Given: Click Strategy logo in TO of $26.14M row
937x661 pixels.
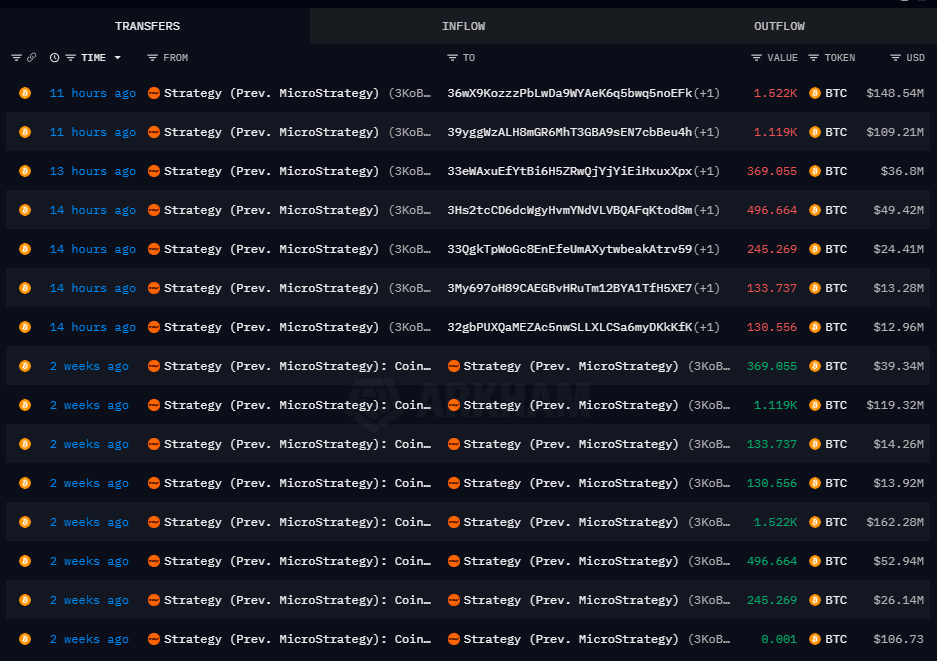Looking at the screenshot, I should 454,600.
